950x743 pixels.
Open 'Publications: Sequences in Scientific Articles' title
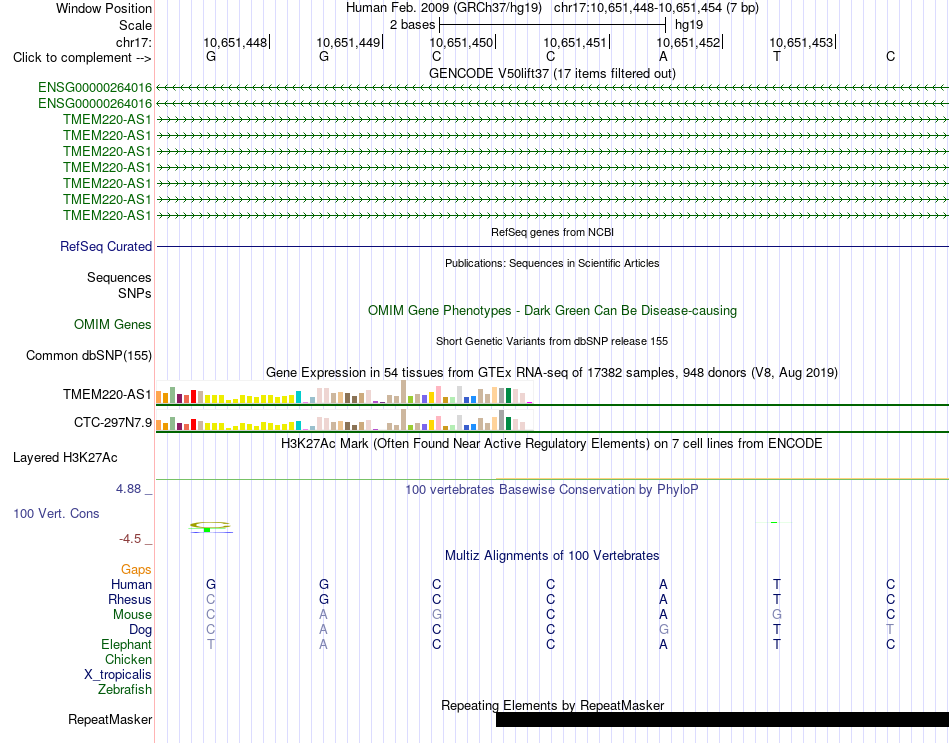[x=552, y=263]
